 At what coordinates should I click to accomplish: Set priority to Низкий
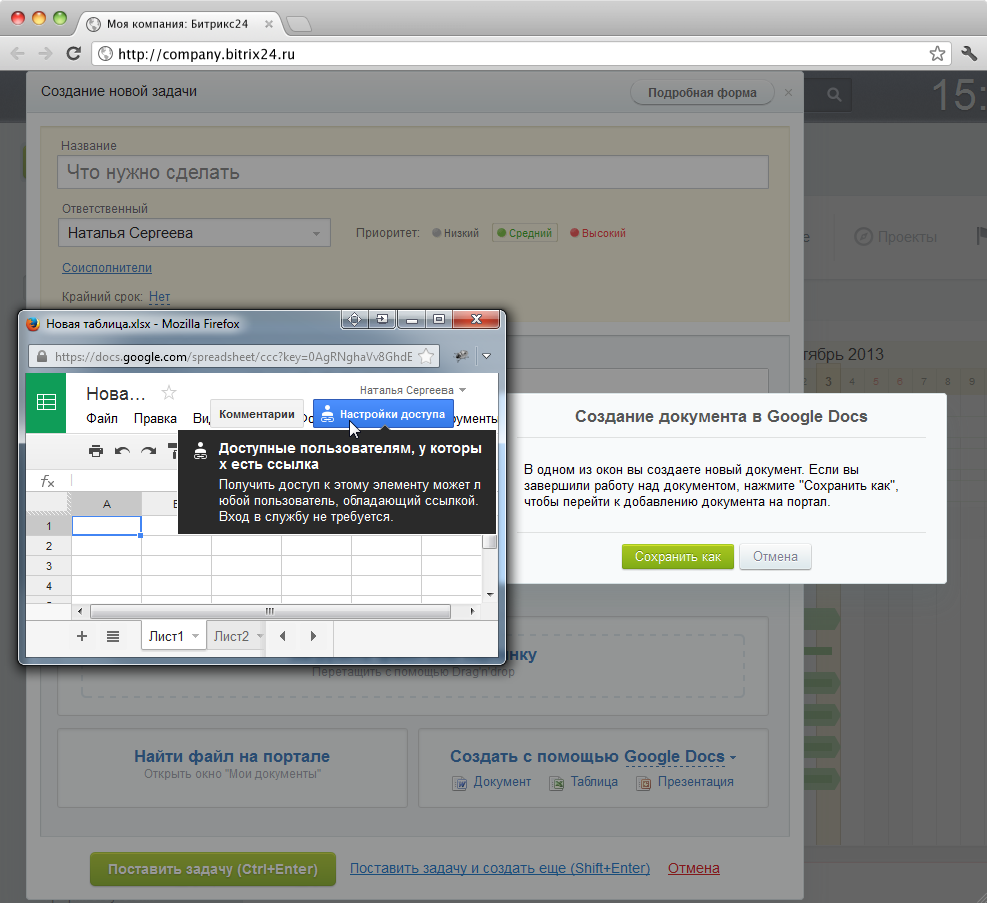(456, 233)
